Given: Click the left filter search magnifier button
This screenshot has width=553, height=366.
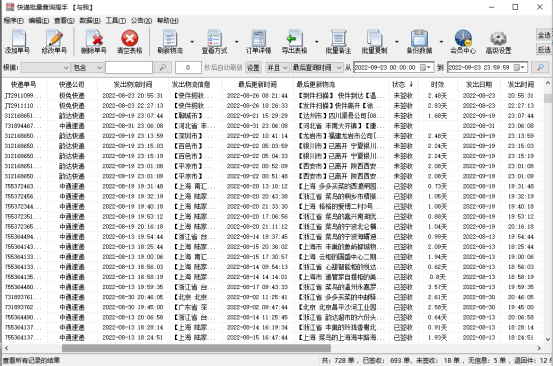Looking at the screenshot, I should (x=163, y=67).
